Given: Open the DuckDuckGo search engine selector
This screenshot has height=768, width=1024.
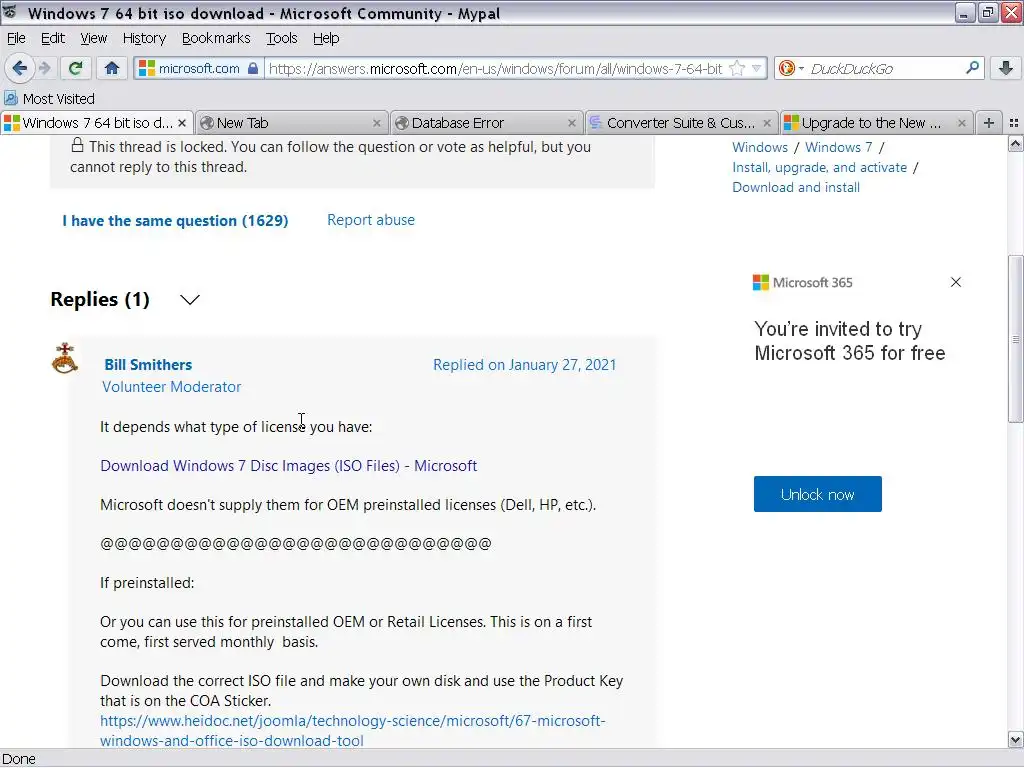Looking at the screenshot, I should [792, 68].
